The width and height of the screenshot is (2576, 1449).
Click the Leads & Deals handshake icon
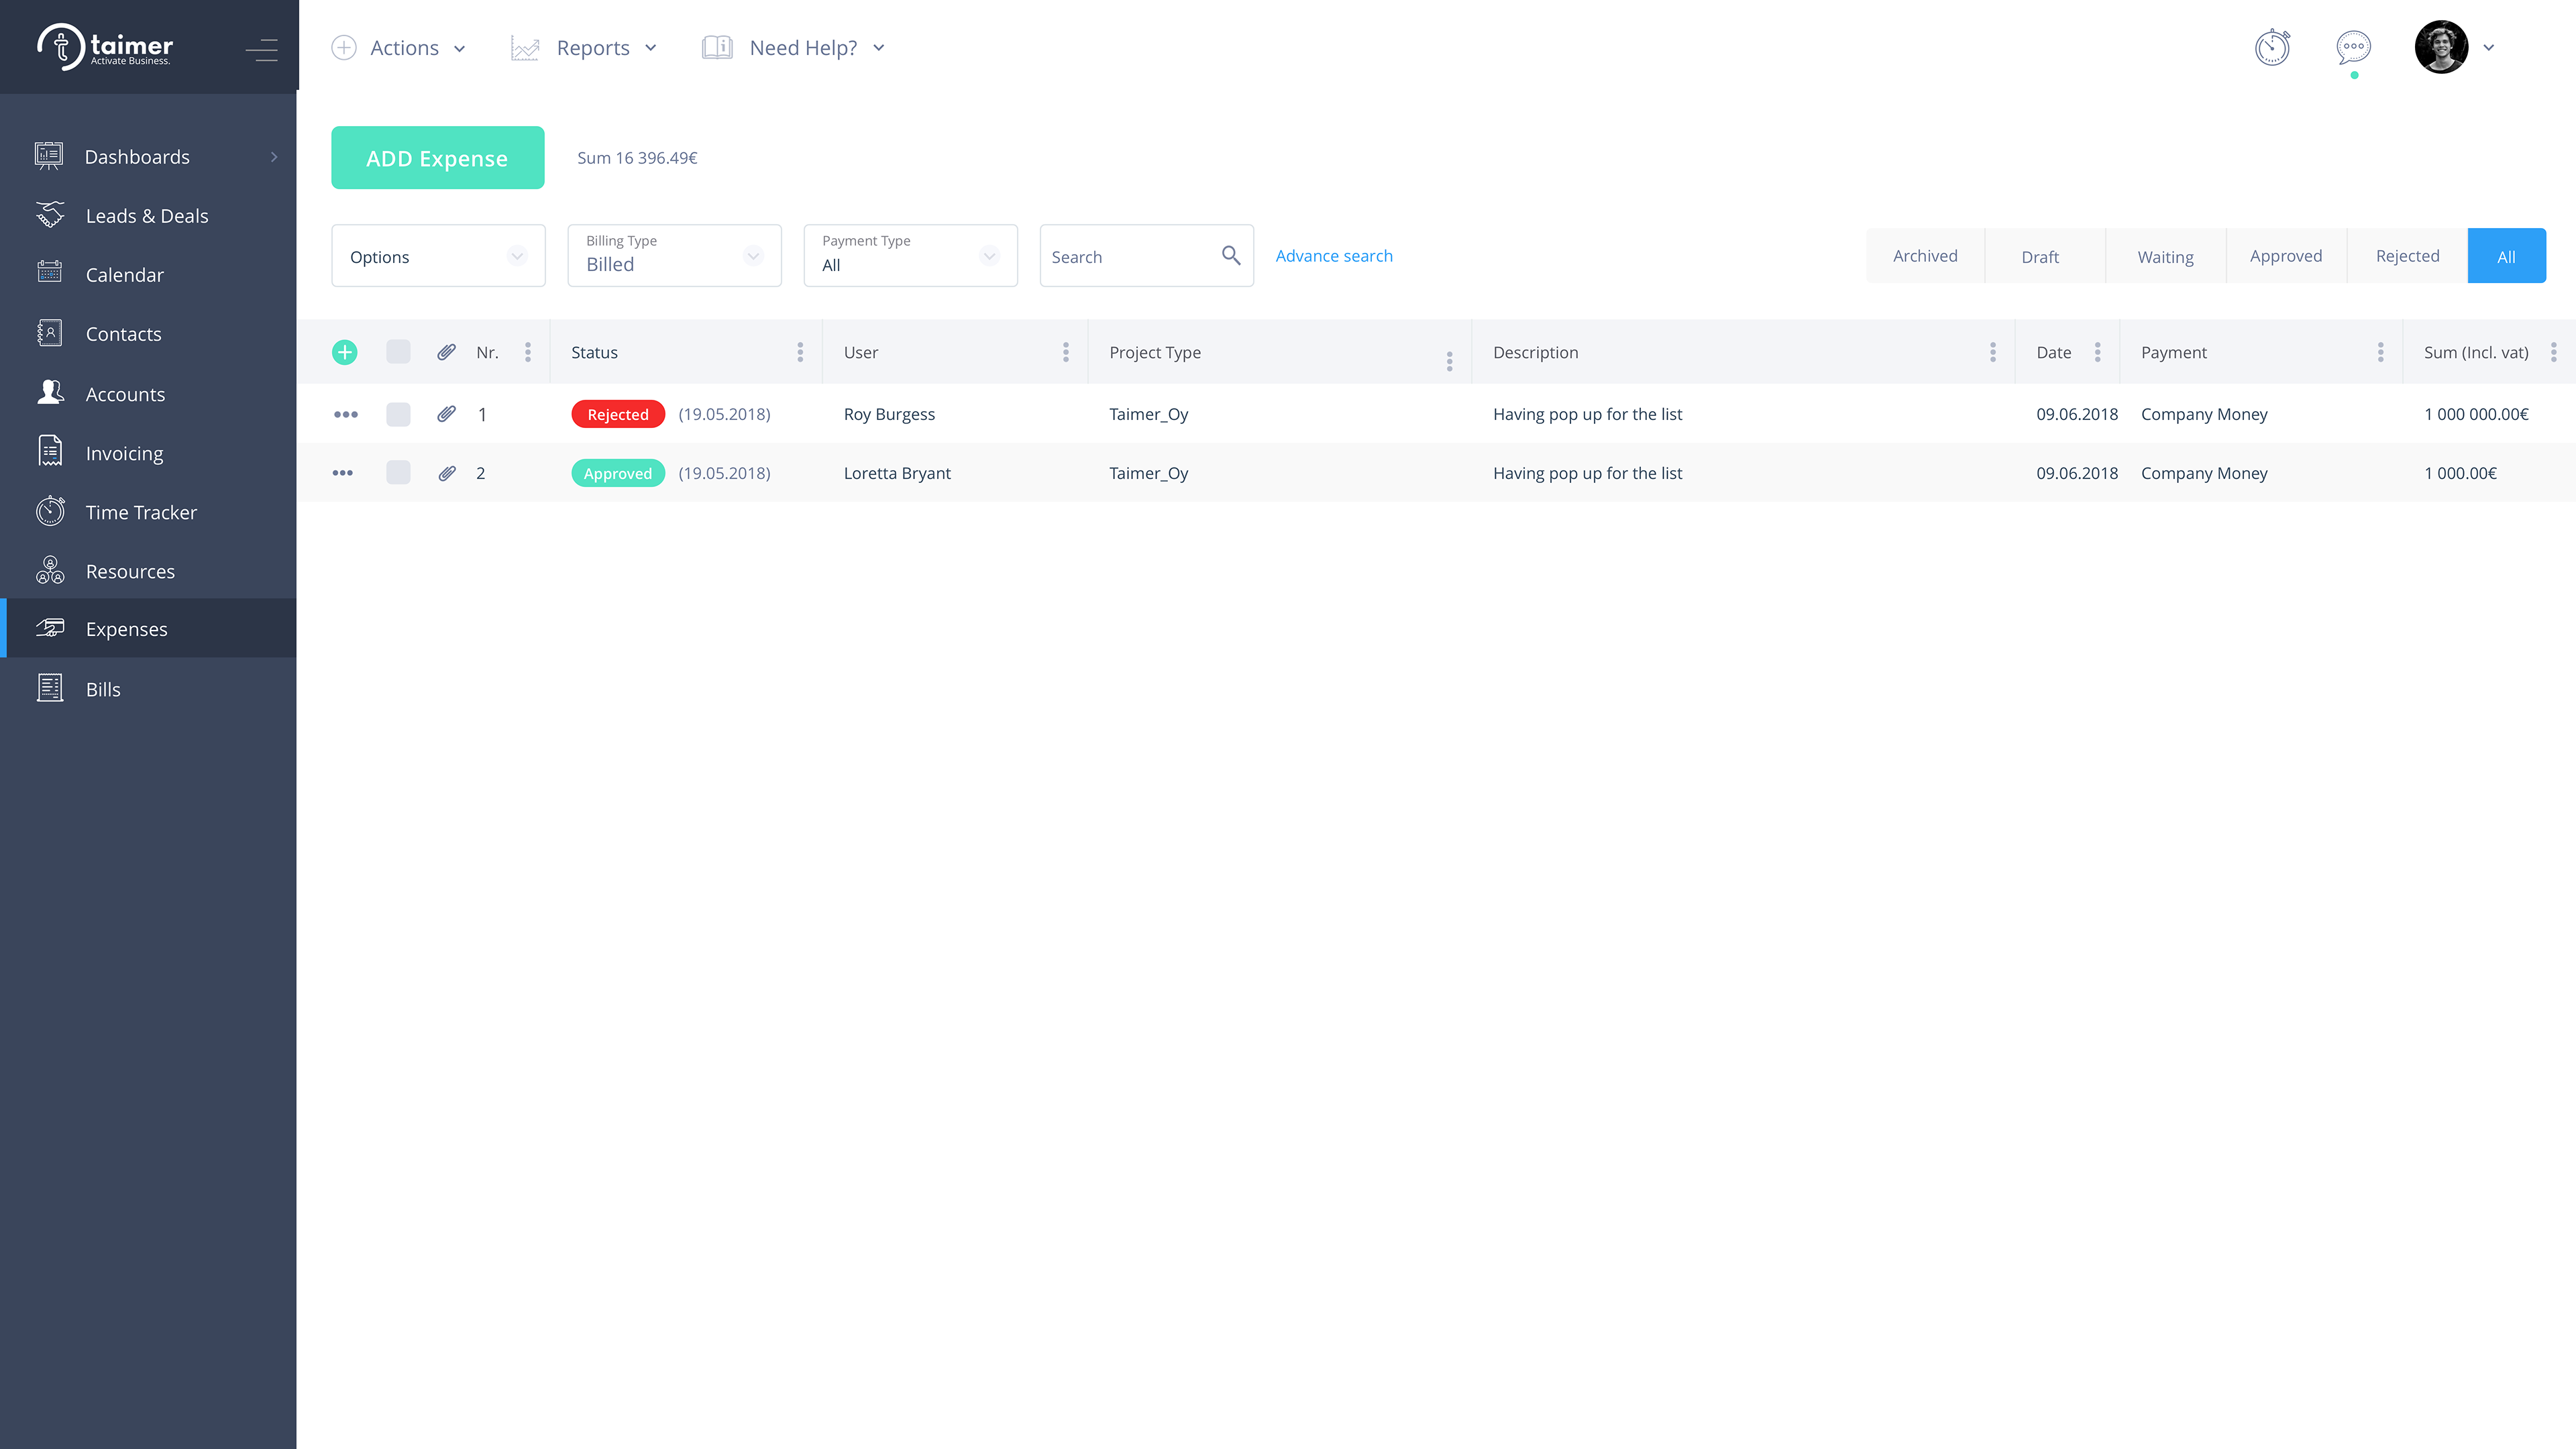(x=50, y=215)
